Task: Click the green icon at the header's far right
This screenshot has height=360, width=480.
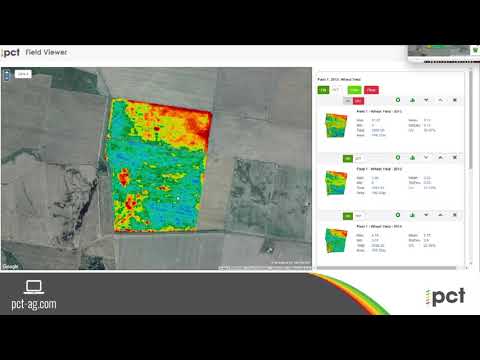Action: [476, 50]
